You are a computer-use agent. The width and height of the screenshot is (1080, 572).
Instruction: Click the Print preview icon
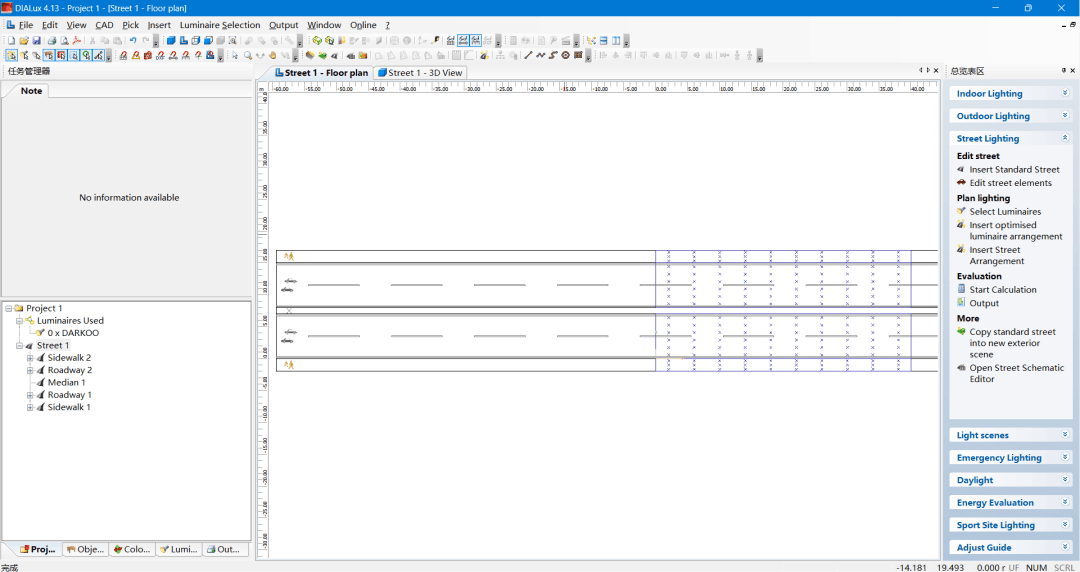click(64, 41)
